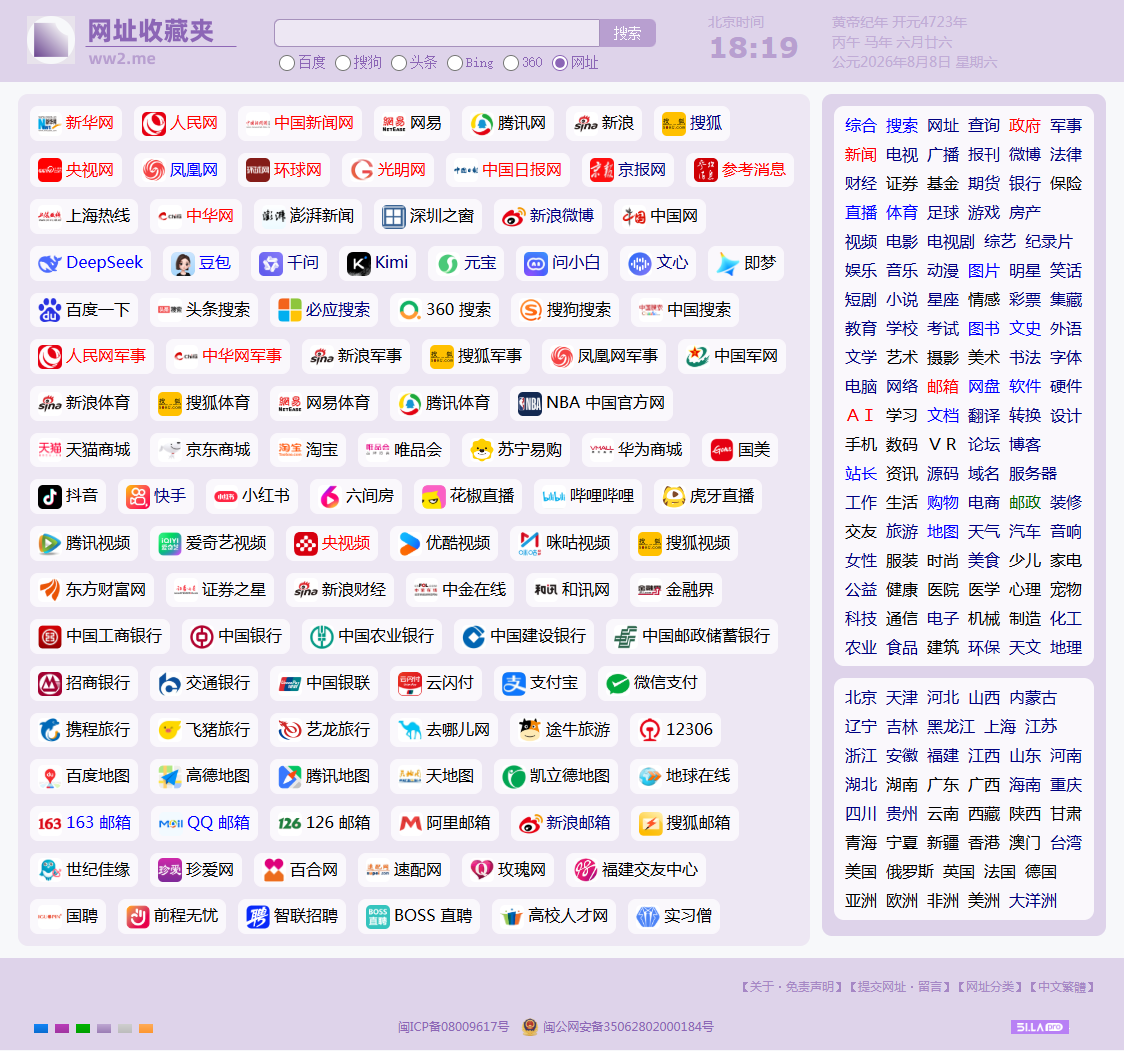Open the DeepSeek whale icon

point(49,264)
